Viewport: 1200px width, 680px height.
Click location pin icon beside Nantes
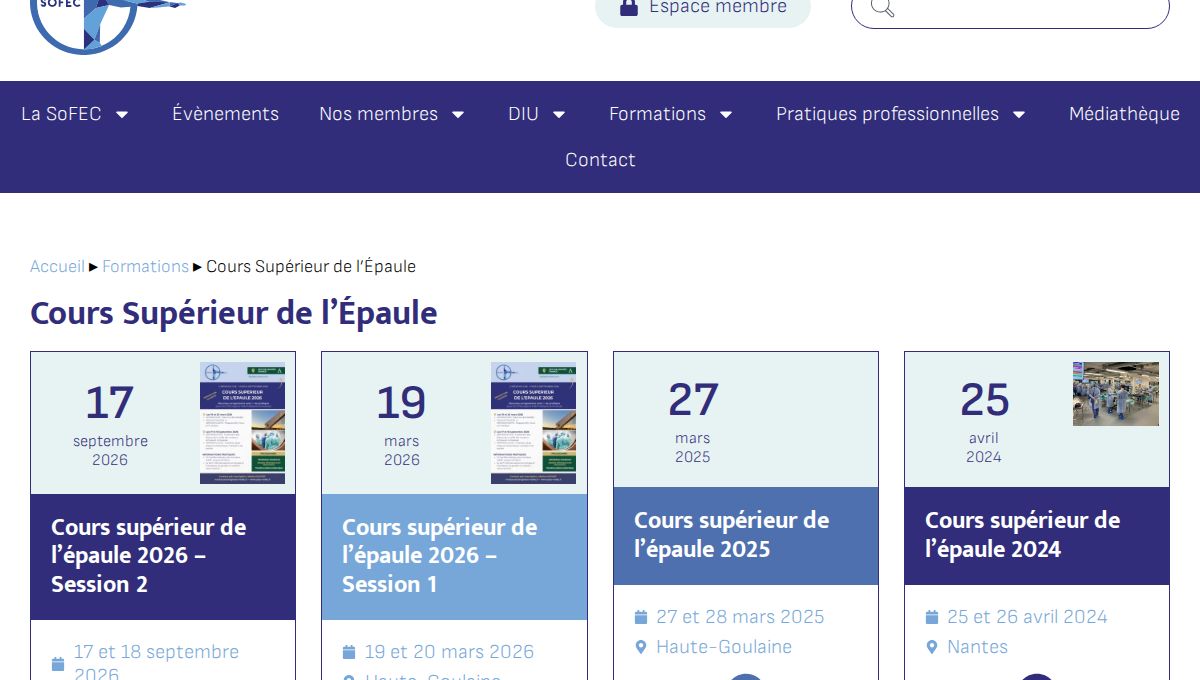[932, 647]
